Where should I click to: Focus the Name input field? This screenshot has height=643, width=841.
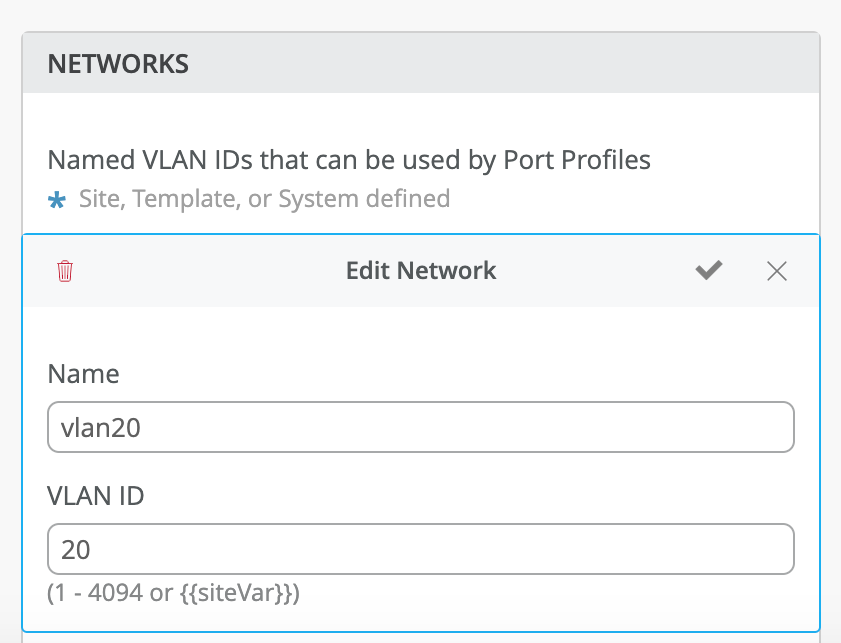click(420, 427)
